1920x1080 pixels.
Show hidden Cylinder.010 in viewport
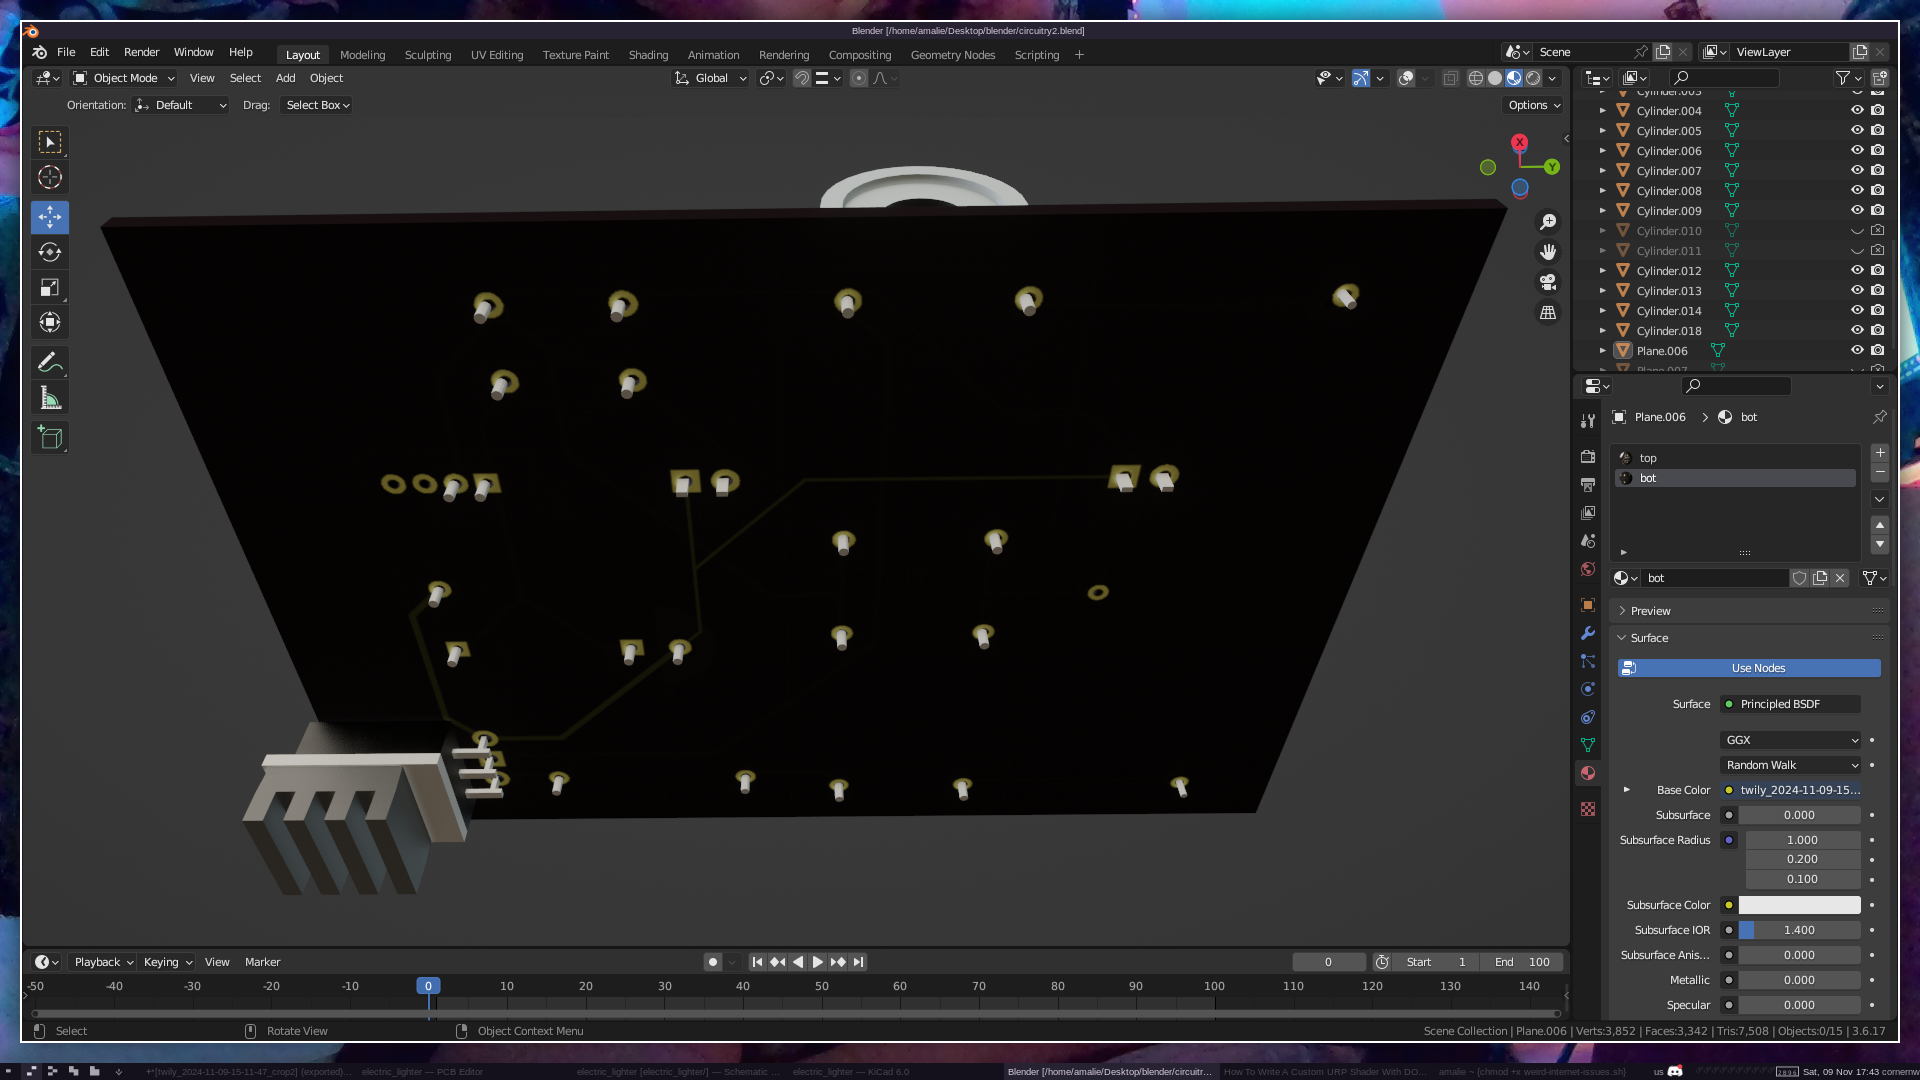tap(1857, 231)
